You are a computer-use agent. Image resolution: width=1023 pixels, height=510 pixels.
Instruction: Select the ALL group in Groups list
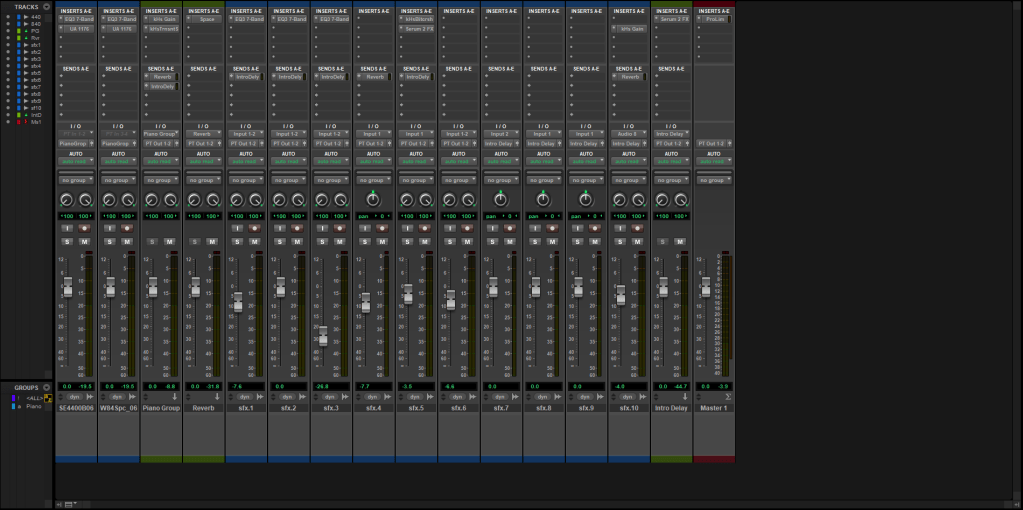tap(36, 398)
